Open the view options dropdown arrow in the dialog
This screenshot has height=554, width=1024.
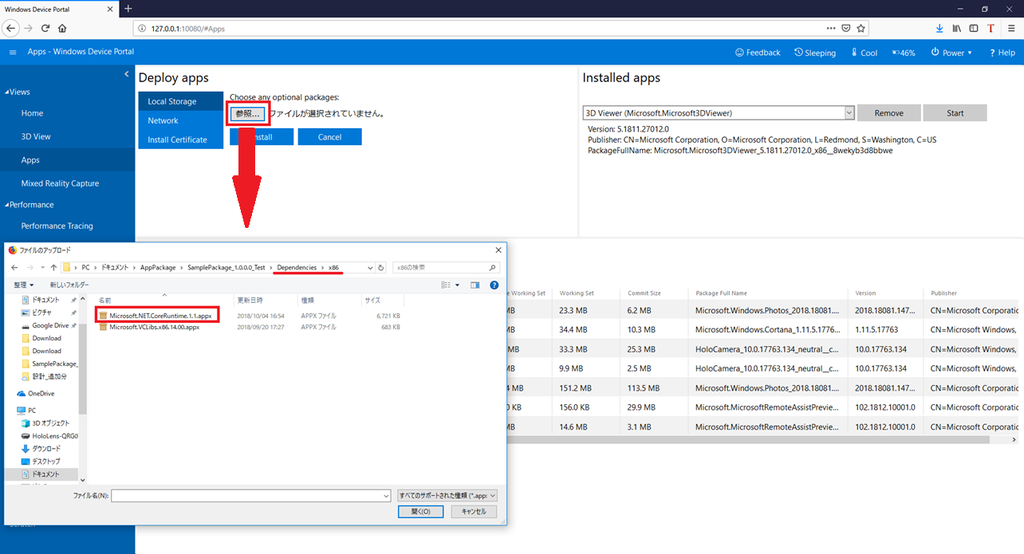[457, 285]
